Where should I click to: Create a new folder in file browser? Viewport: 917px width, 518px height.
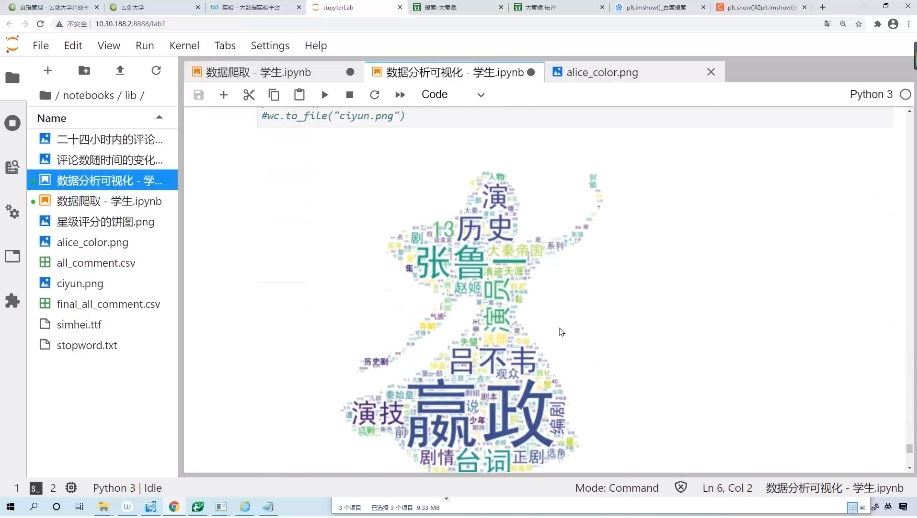84,71
